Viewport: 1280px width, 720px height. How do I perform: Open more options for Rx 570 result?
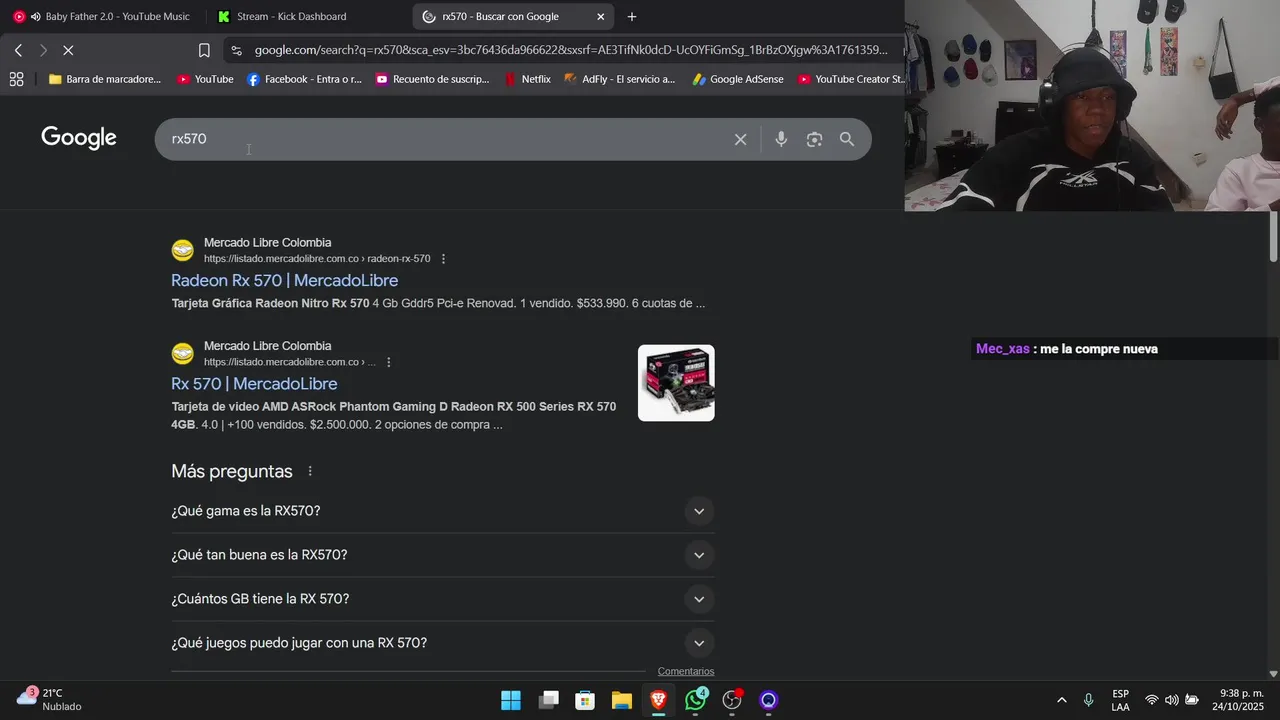(389, 362)
